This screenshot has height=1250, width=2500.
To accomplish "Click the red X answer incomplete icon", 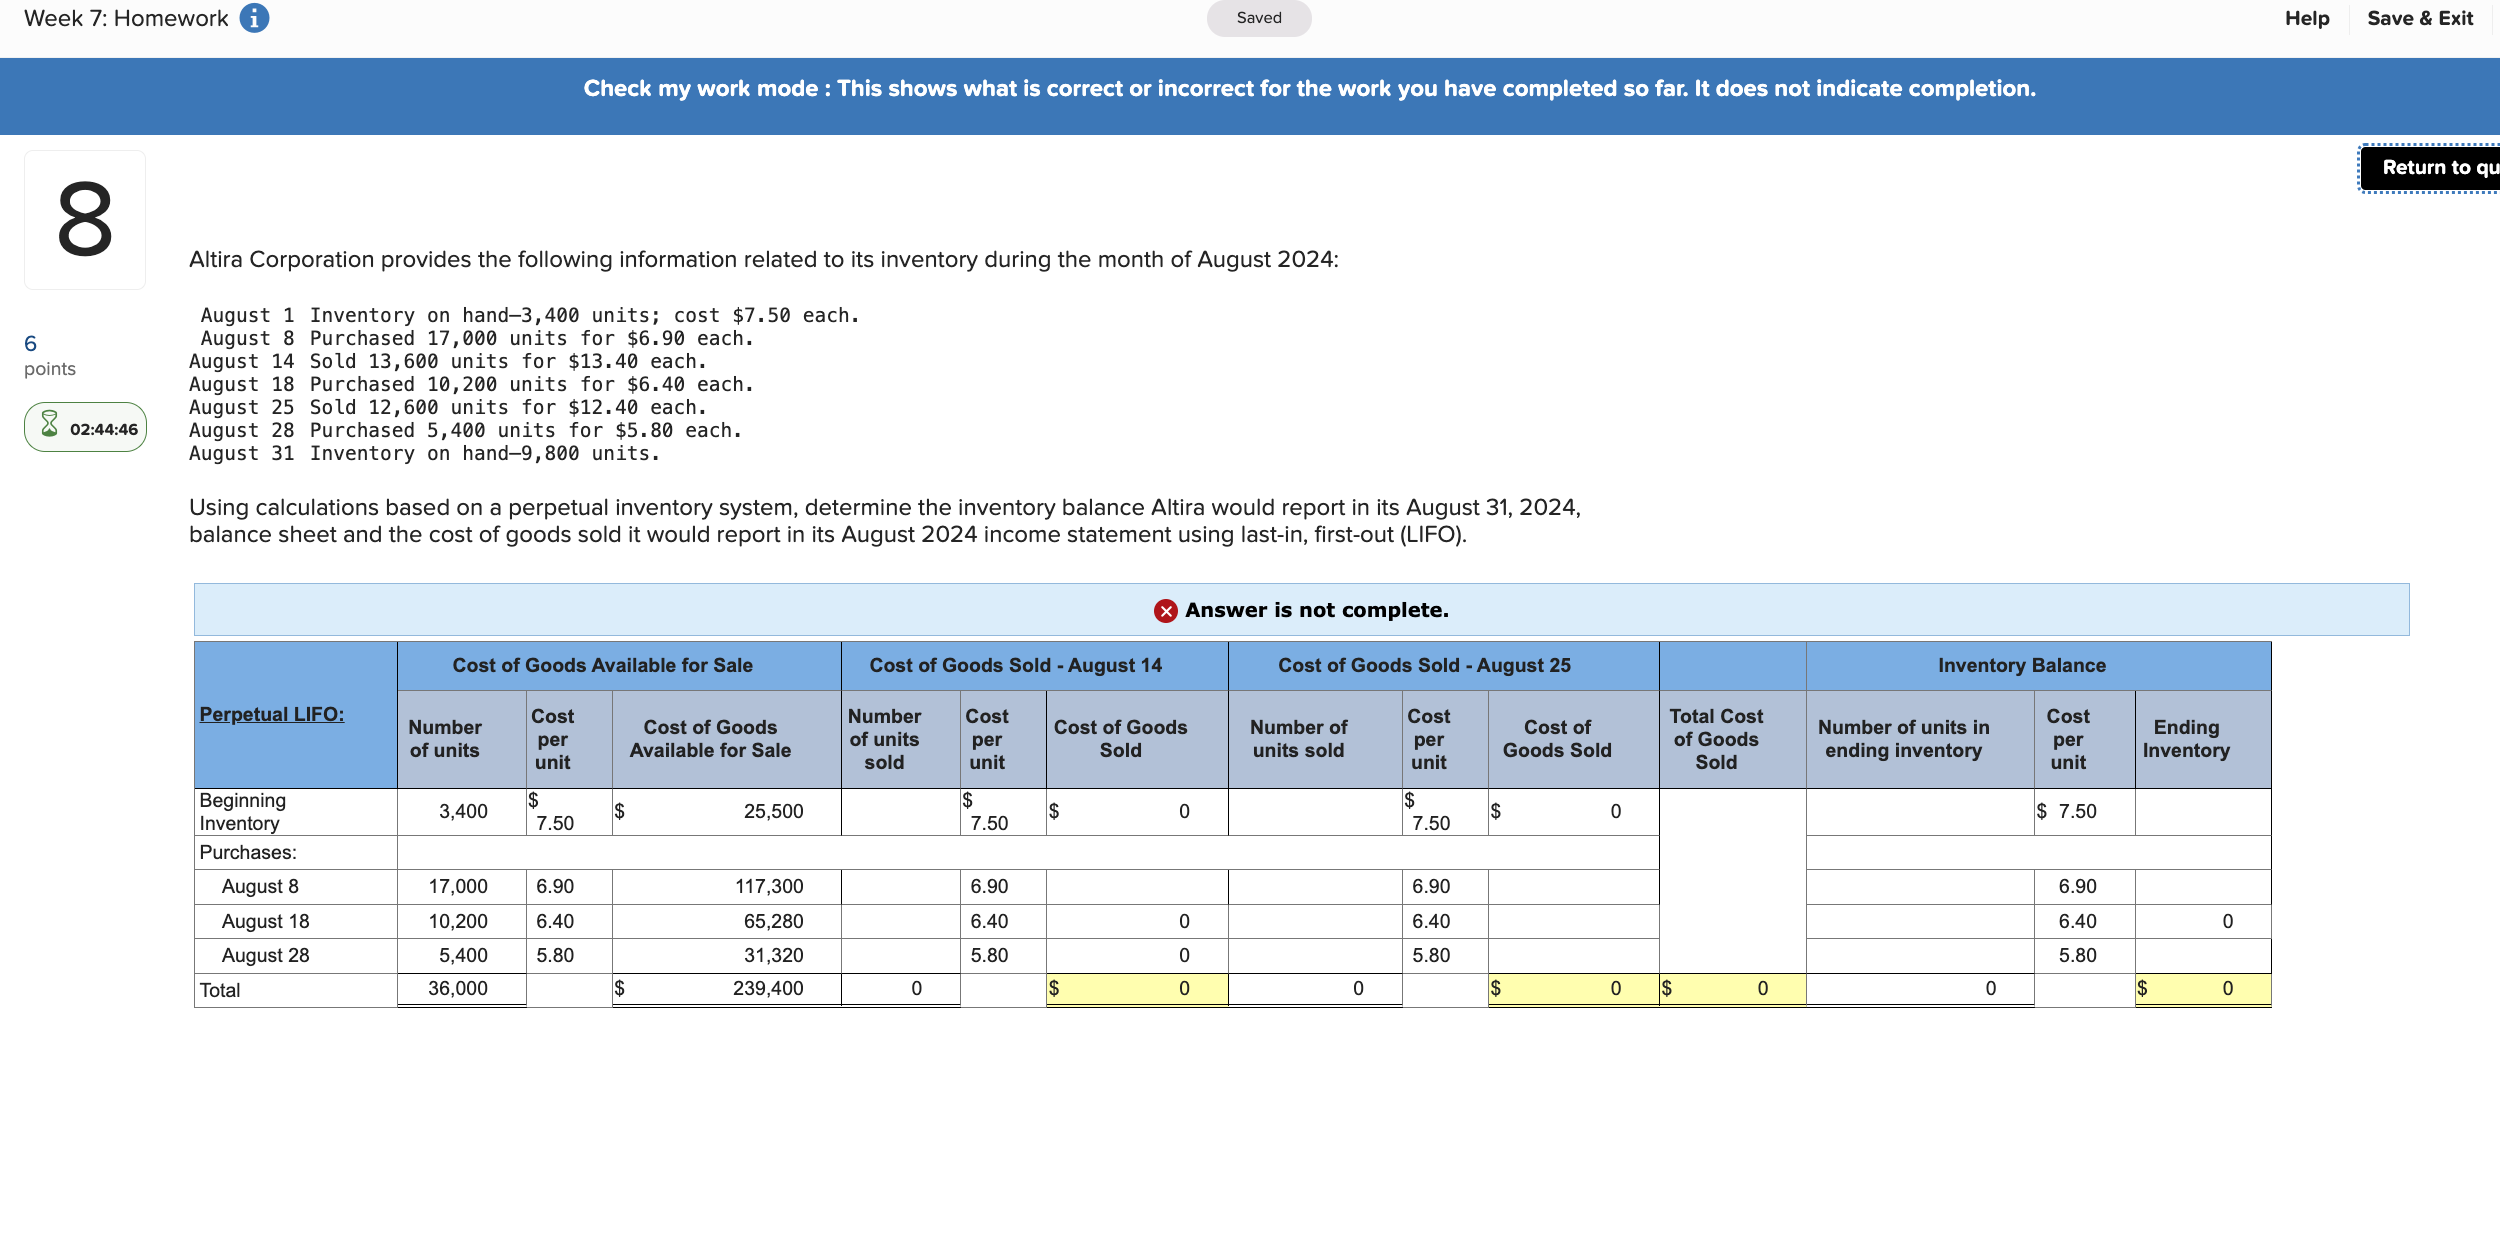I will (x=1165, y=611).
